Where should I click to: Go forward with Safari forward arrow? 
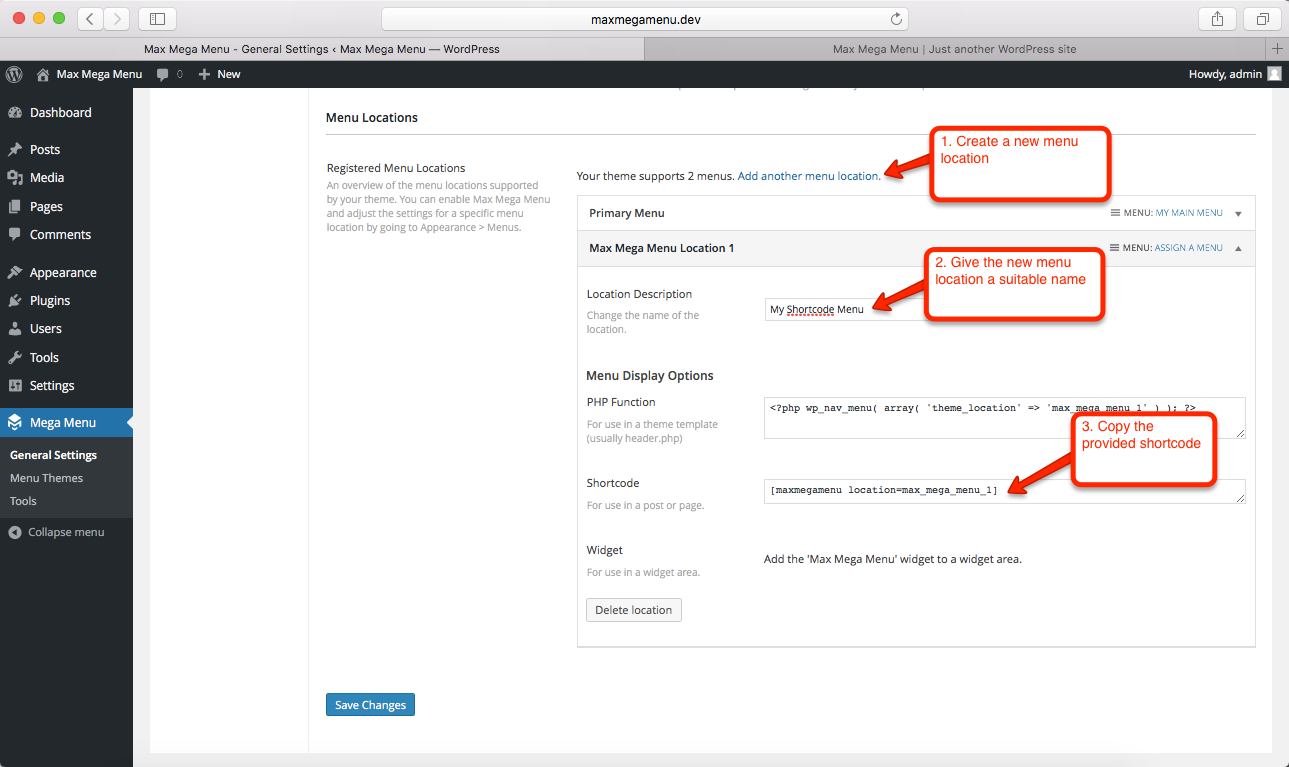point(116,19)
